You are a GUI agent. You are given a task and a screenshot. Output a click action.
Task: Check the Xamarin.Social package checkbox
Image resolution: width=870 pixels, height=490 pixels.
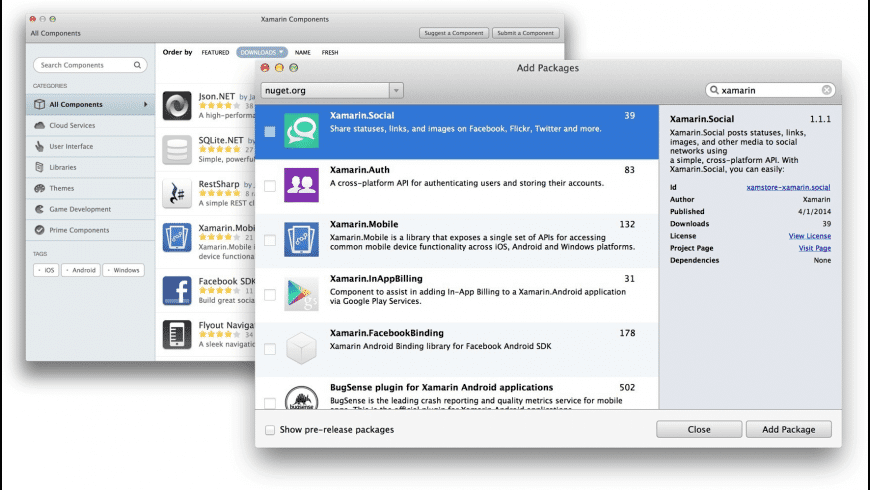tap(270, 132)
